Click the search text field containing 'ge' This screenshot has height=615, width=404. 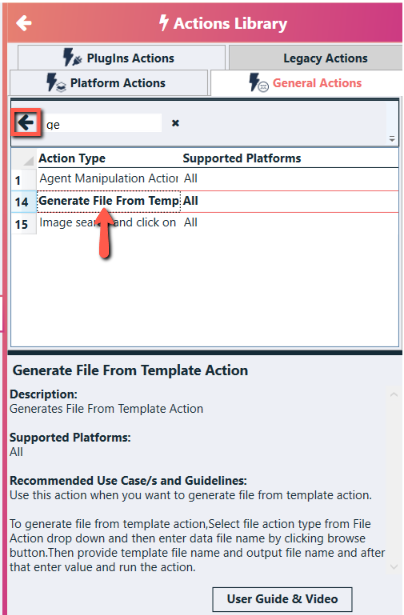[x=103, y=124]
